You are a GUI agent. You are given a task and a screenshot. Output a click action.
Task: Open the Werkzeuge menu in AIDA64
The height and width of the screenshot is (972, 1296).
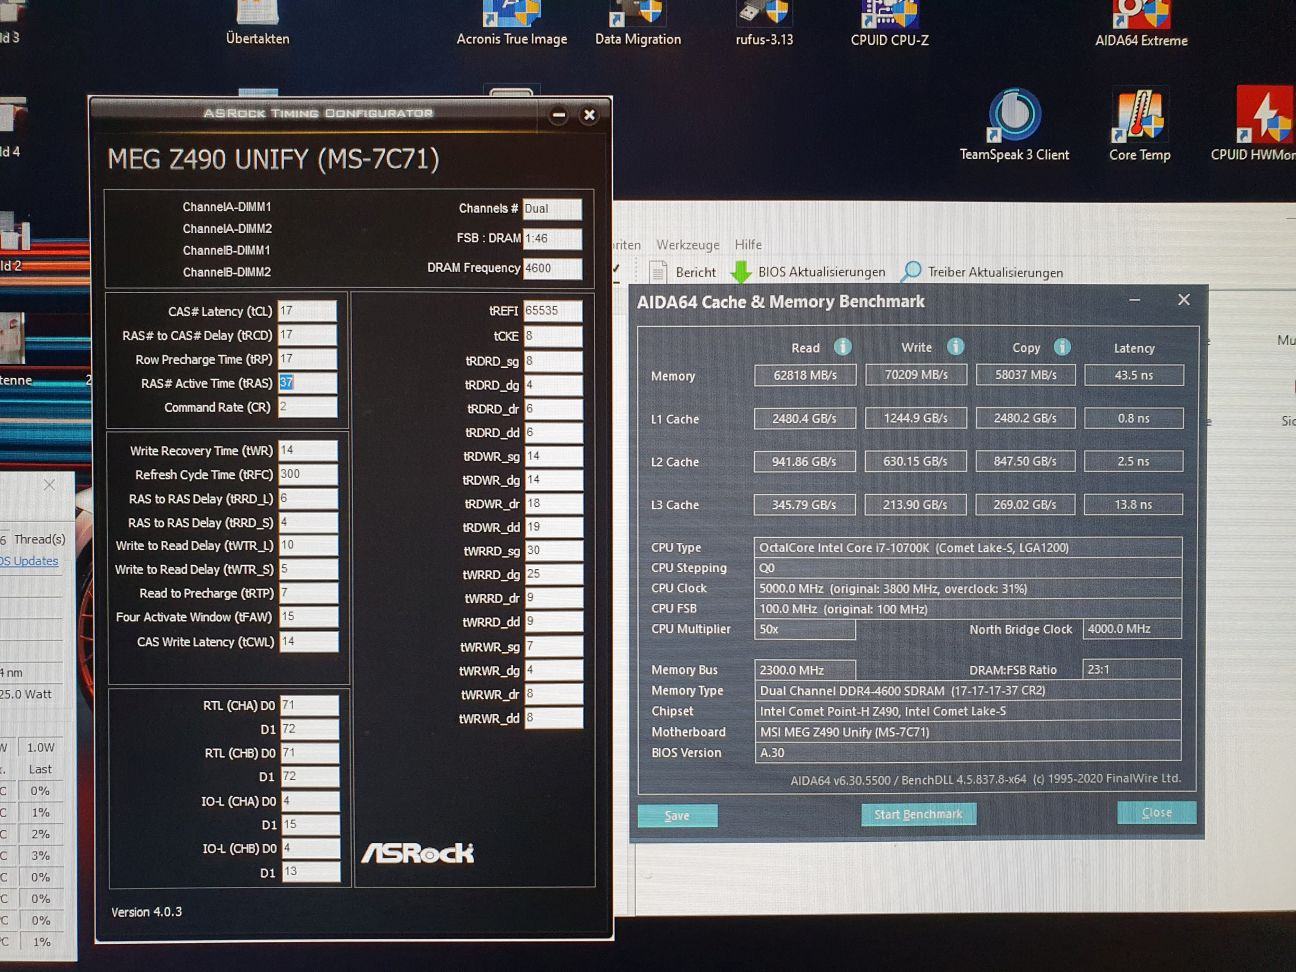(x=688, y=245)
